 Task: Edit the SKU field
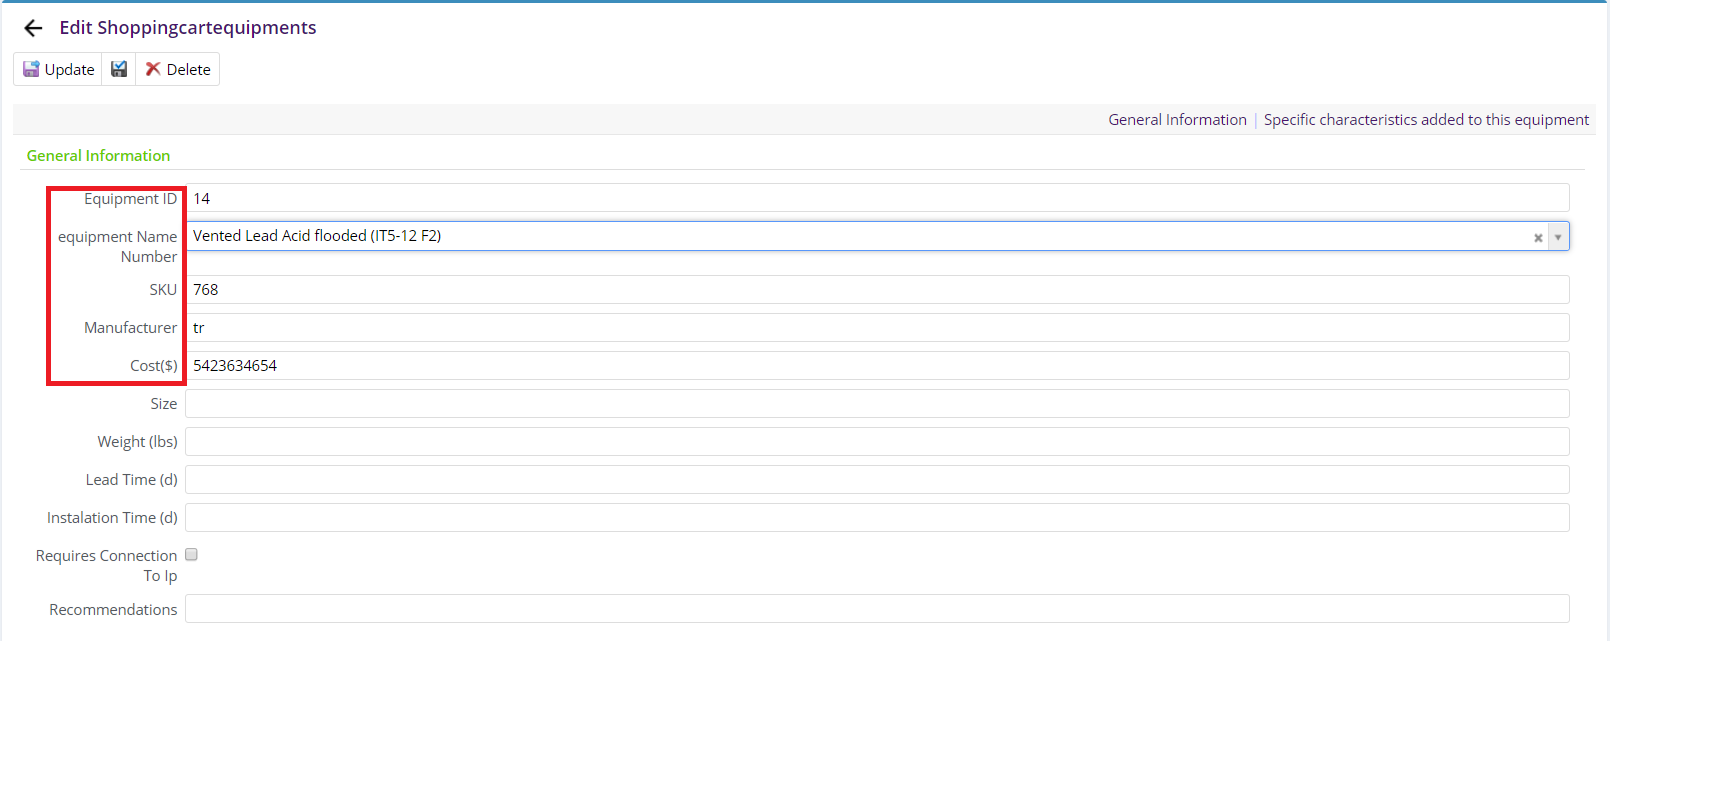coord(877,290)
